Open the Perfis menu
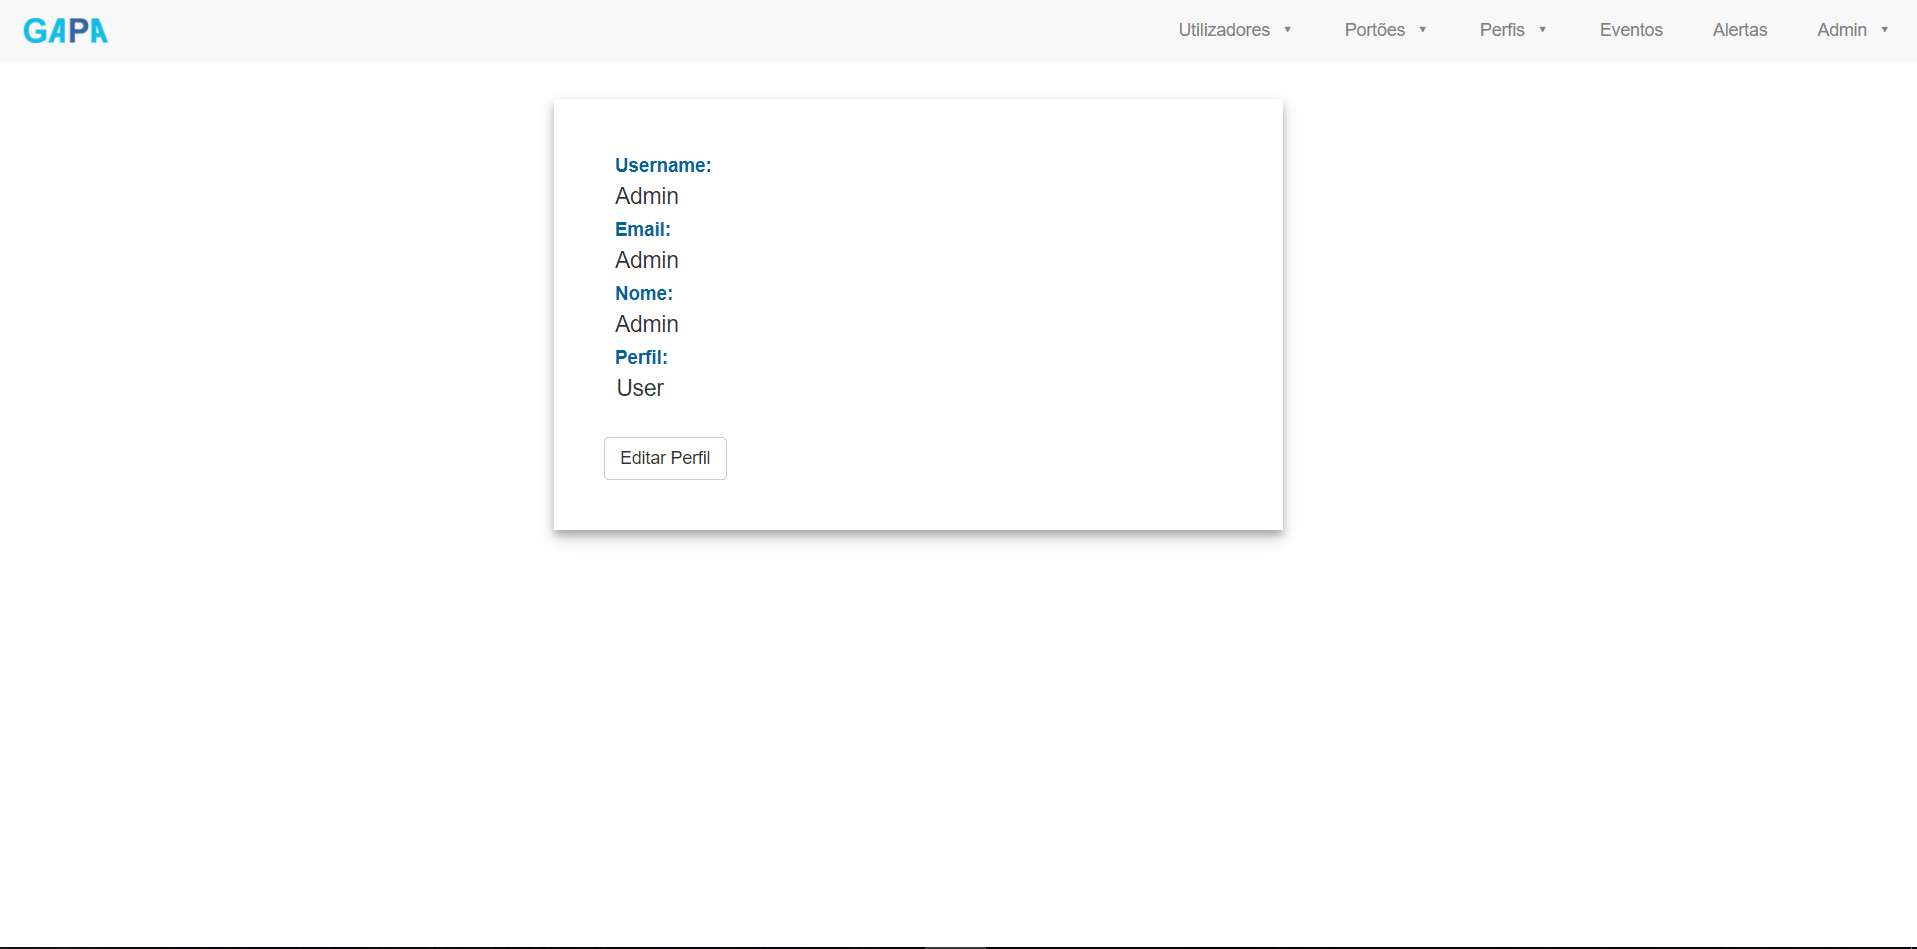This screenshot has width=1917, height=949. tap(1502, 30)
